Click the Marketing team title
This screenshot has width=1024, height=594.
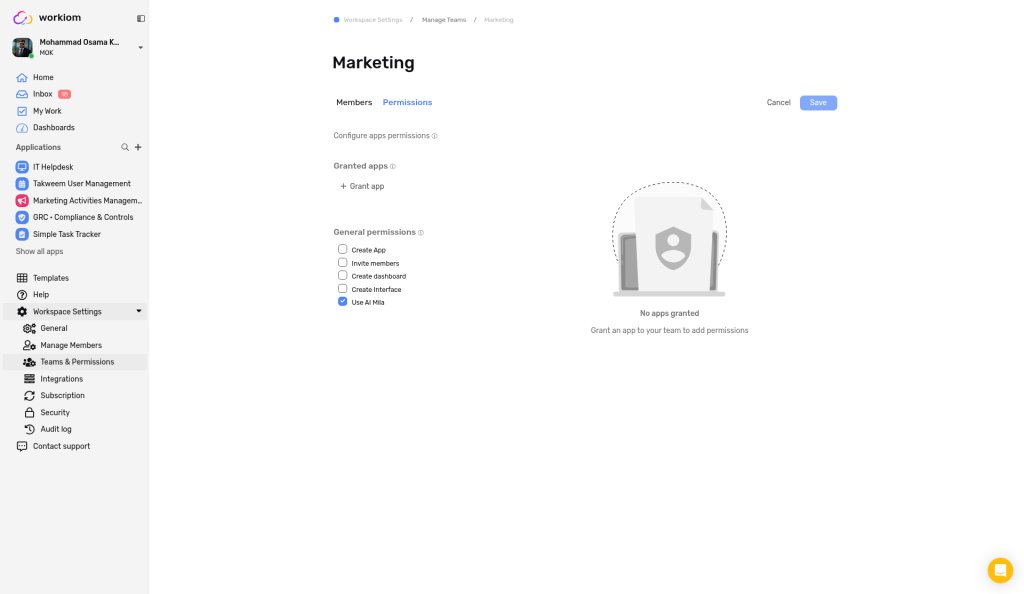pyautogui.click(x=374, y=63)
